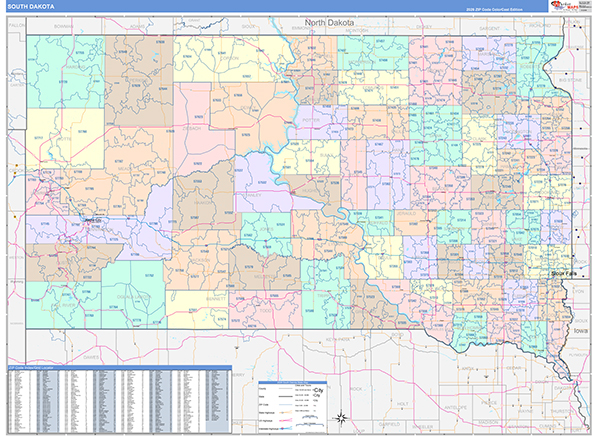Select the MCPHERSON county label
The width and height of the screenshot is (600, 436).
coord(360,62)
